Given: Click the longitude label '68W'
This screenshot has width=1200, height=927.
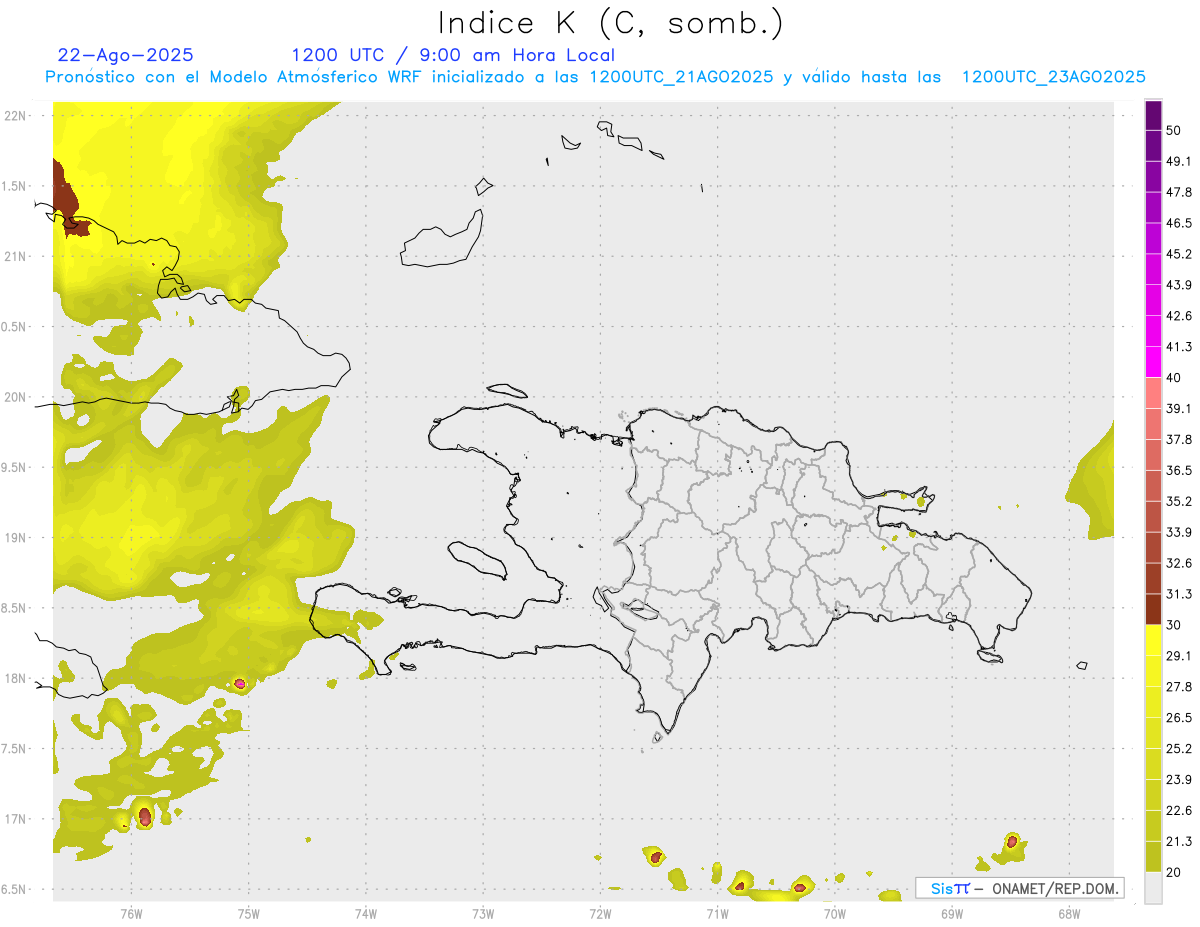Looking at the screenshot, I should 1068,914.
